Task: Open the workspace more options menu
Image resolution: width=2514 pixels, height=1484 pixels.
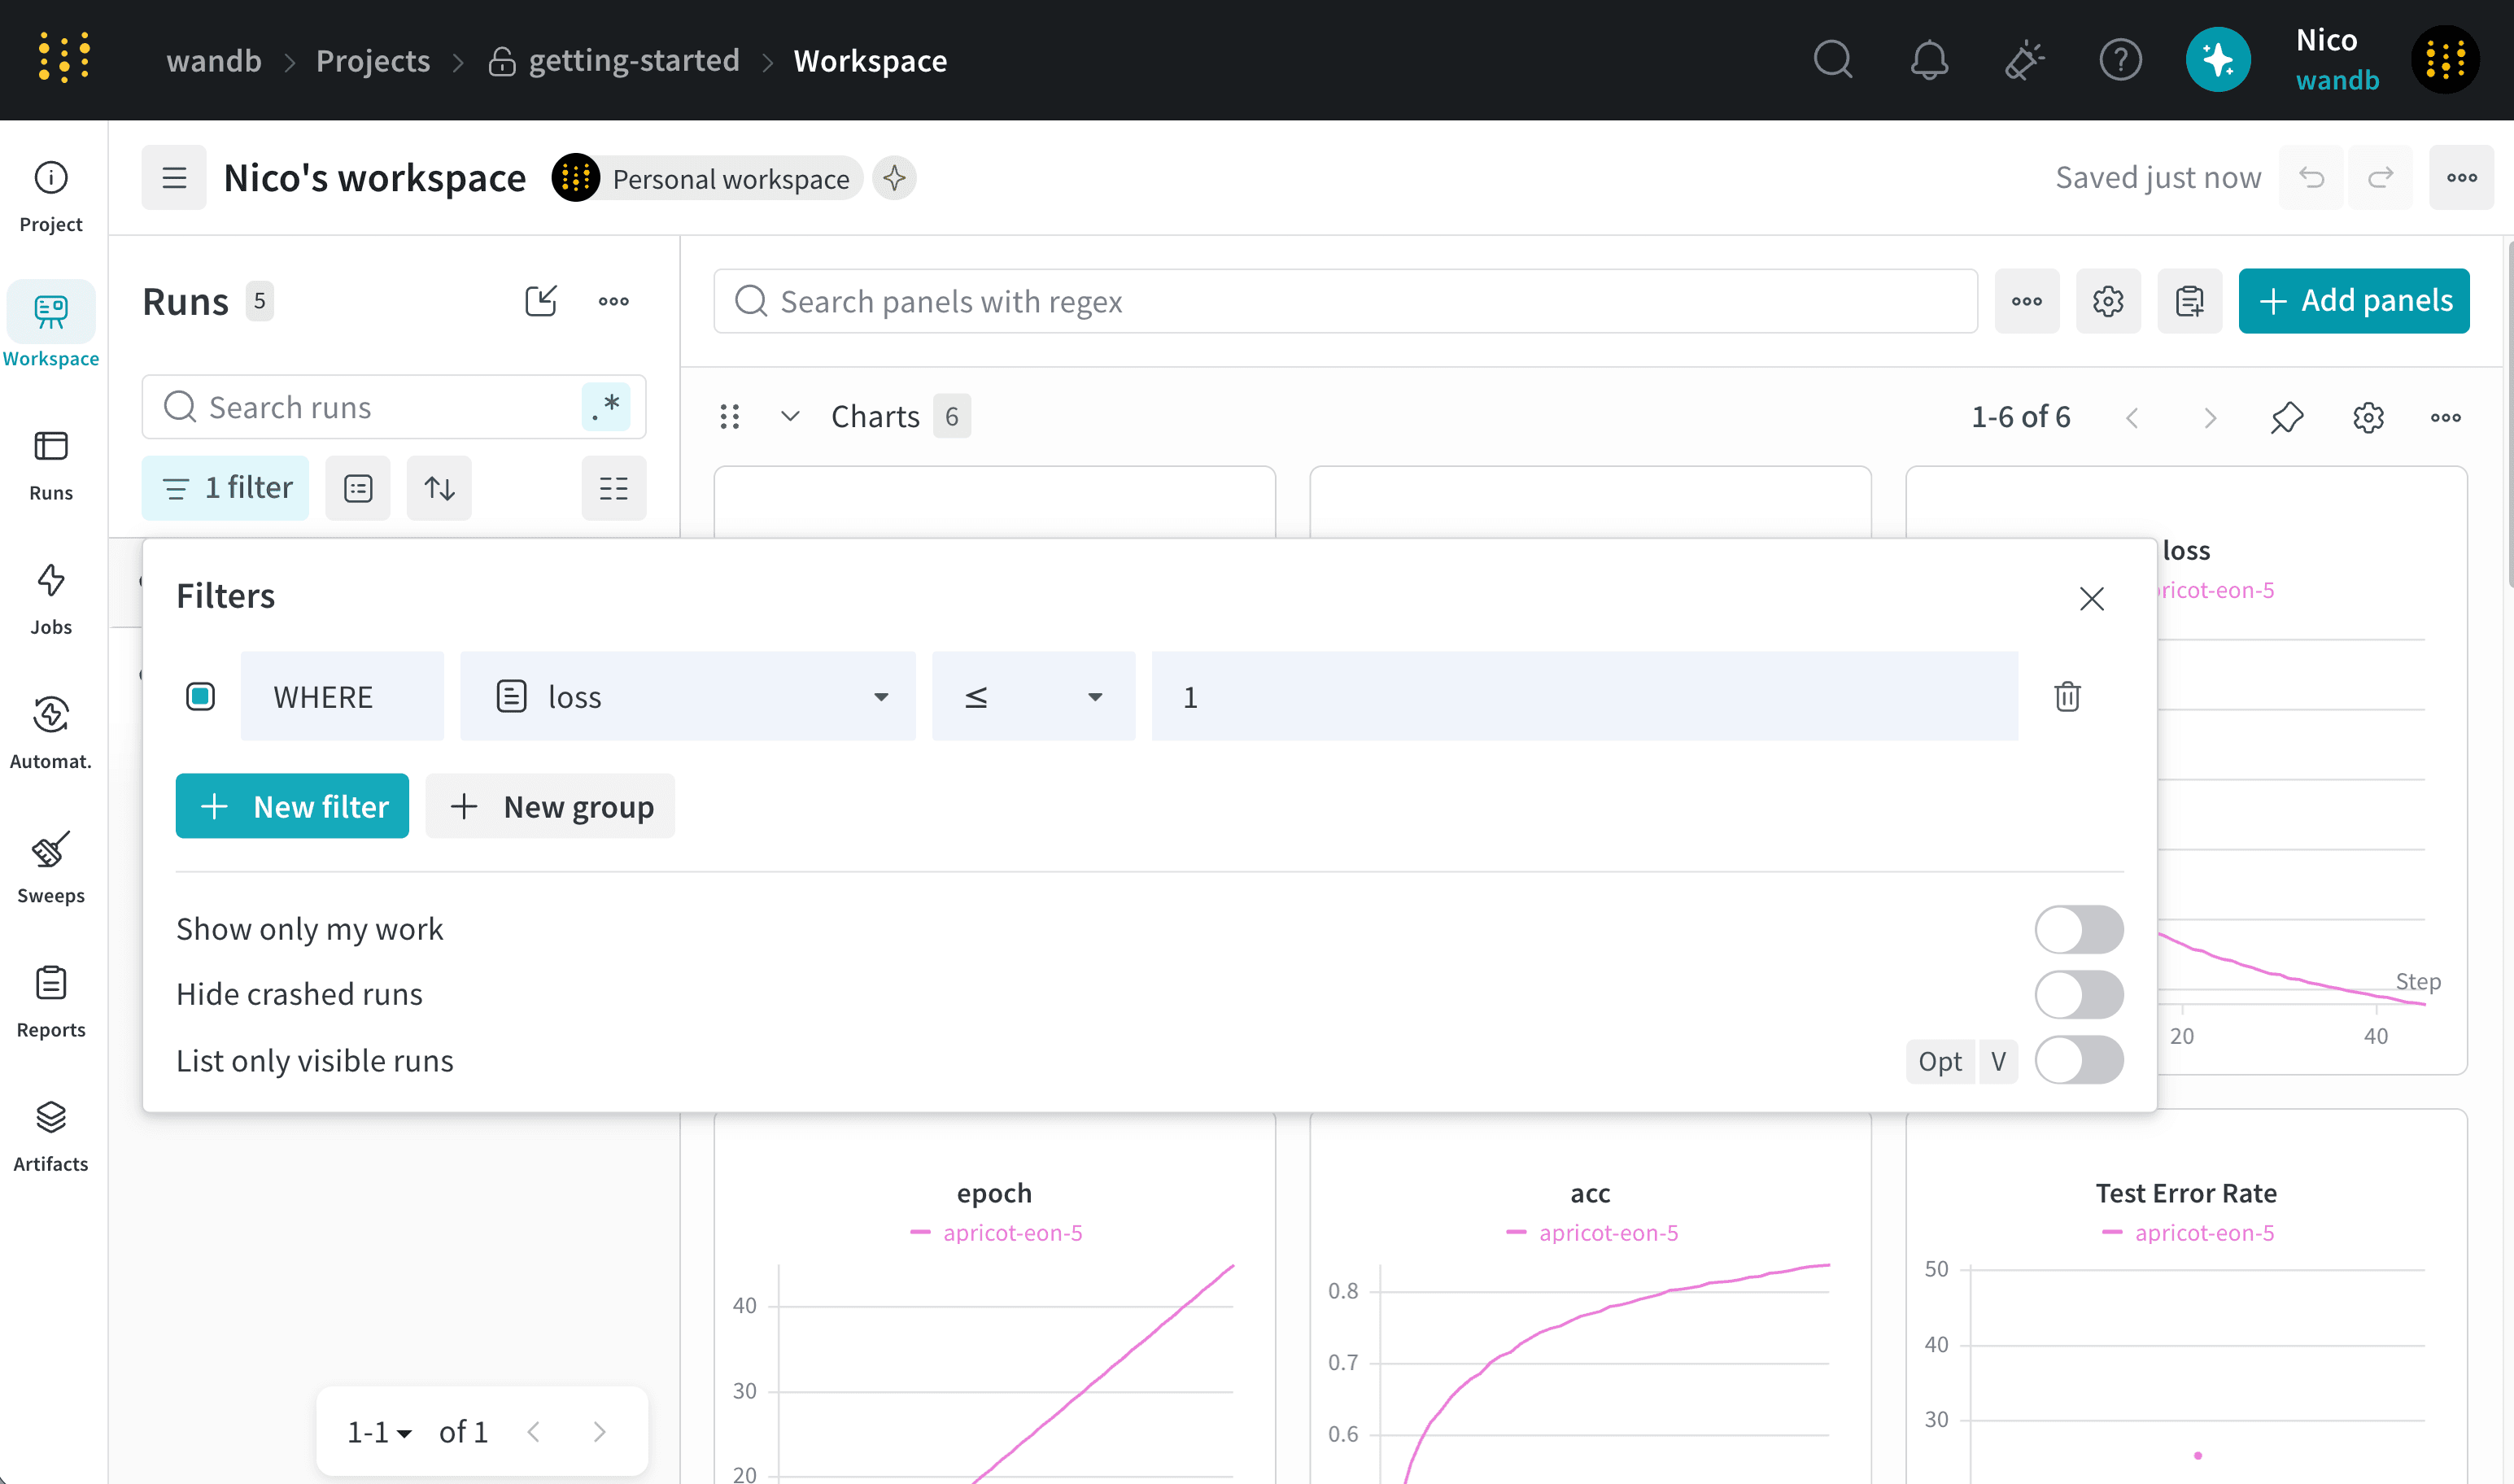Action: 2461,178
